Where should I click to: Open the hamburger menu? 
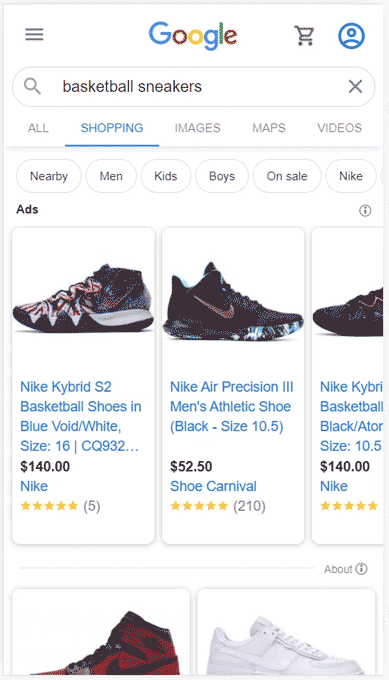tap(34, 34)
